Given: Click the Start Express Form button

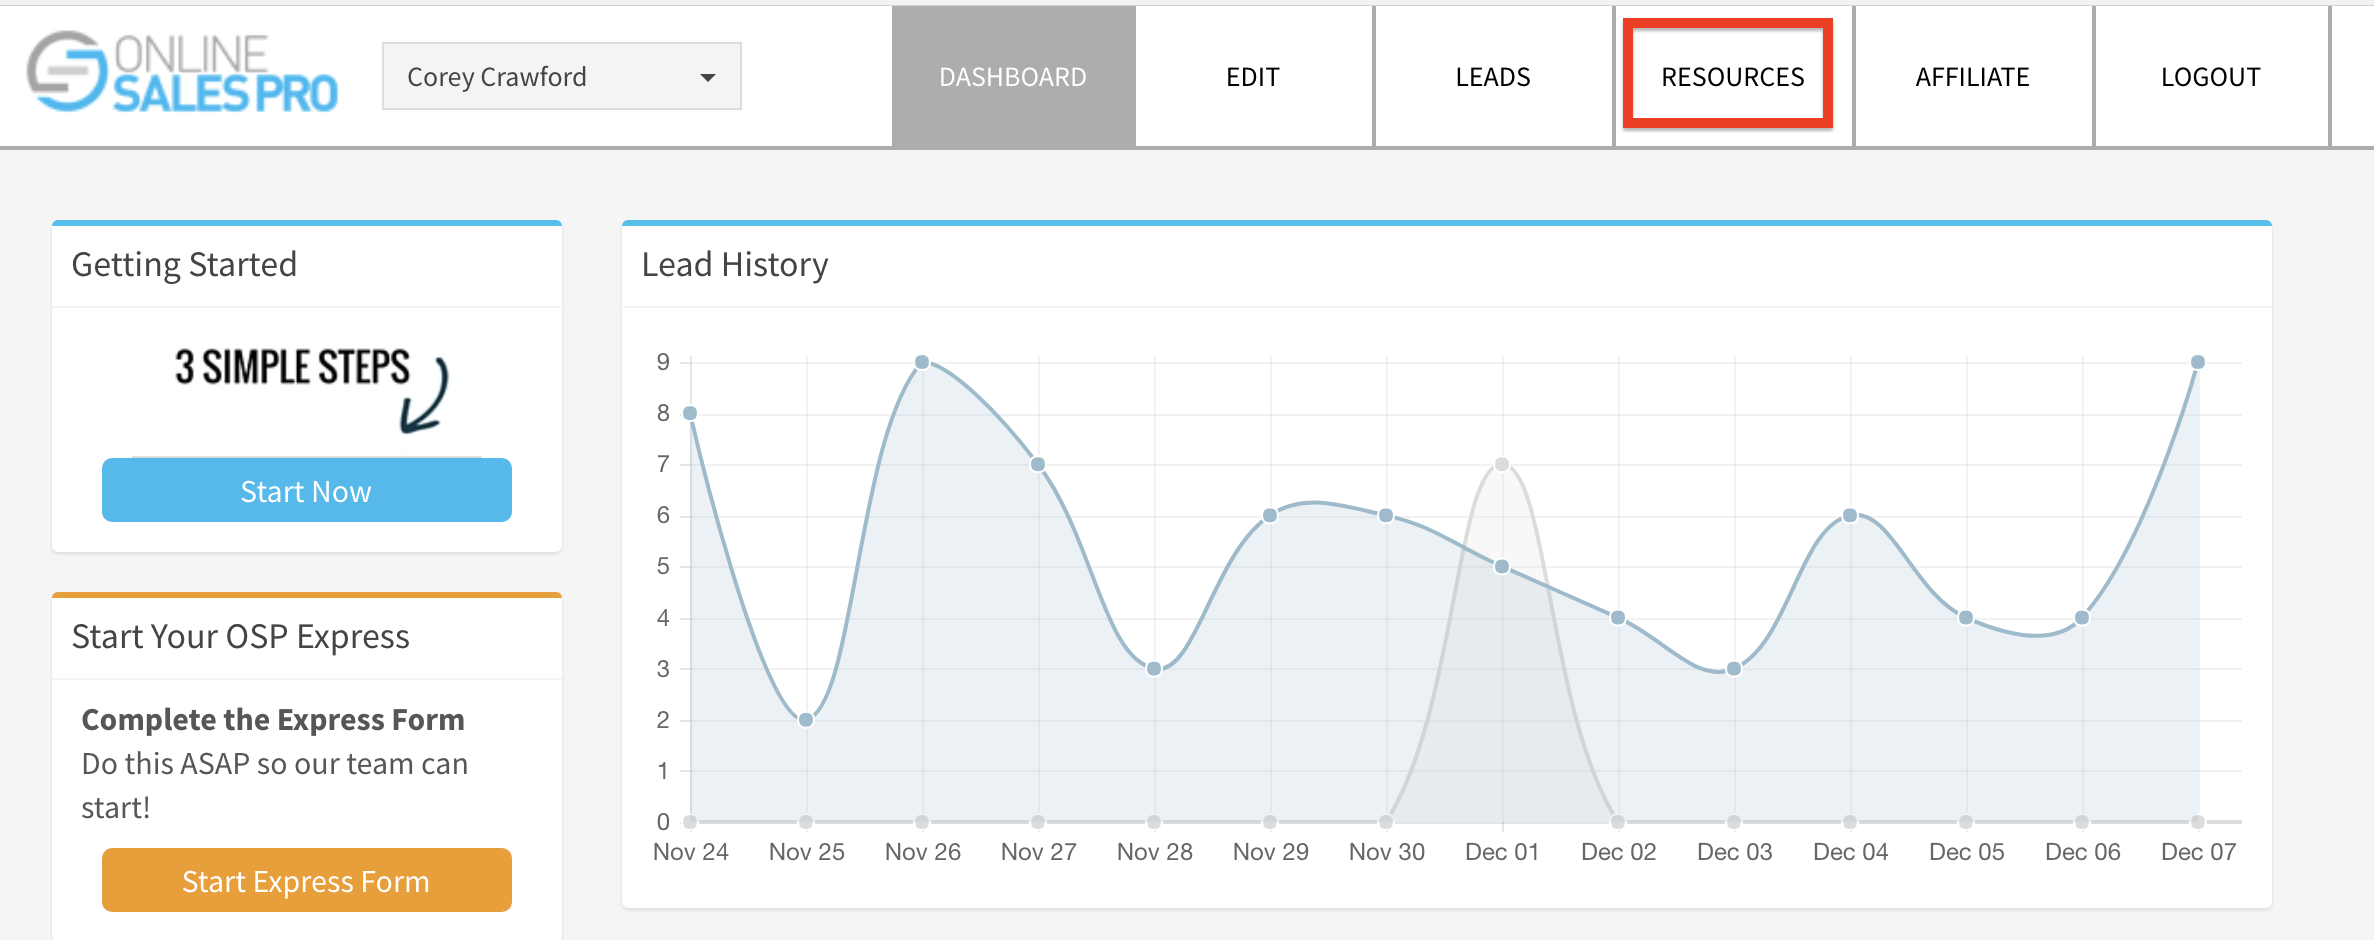Looking at the screenshot, I should click(307, 880).
